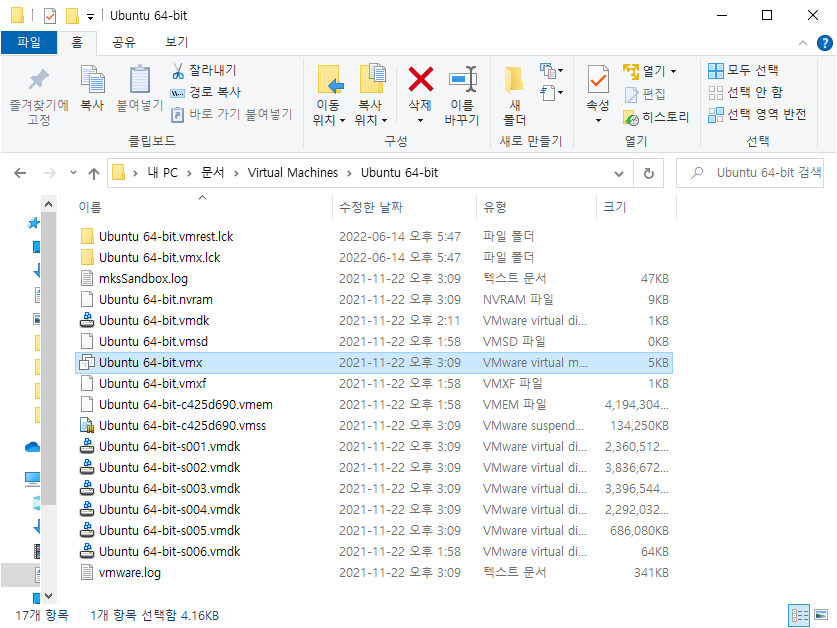
Task: Switch to the 홈 ribbon tab
Action: [77, 42]
